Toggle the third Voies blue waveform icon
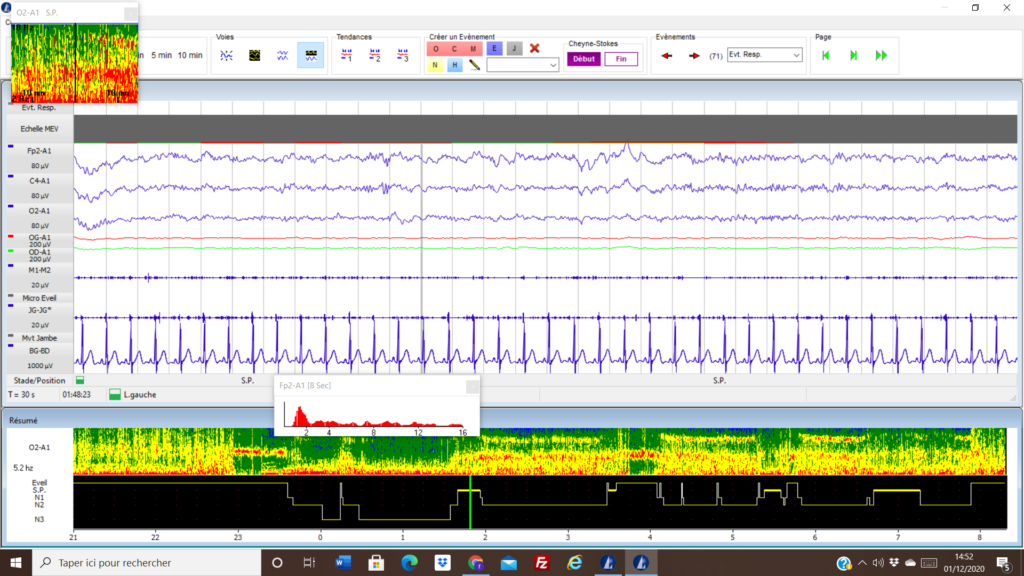 pos(283,55)
